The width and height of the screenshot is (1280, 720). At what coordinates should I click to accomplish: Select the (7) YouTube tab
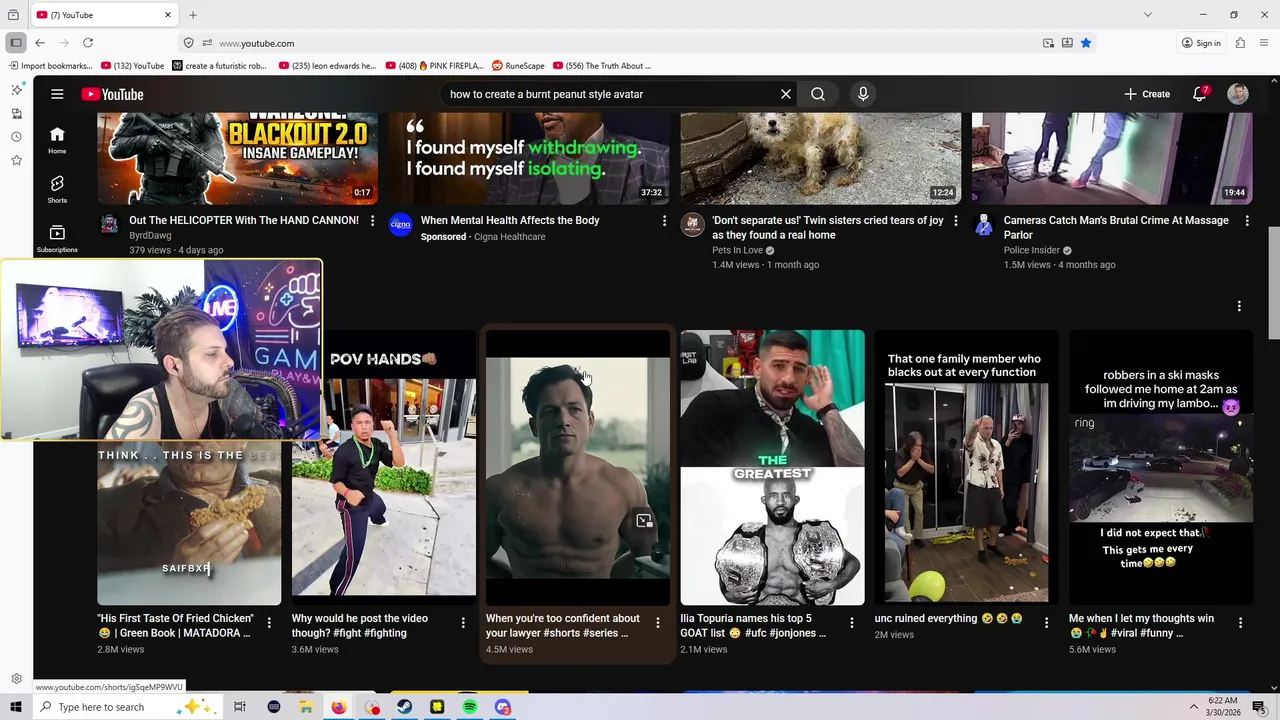pyautogui.click(x=105, y=15)
